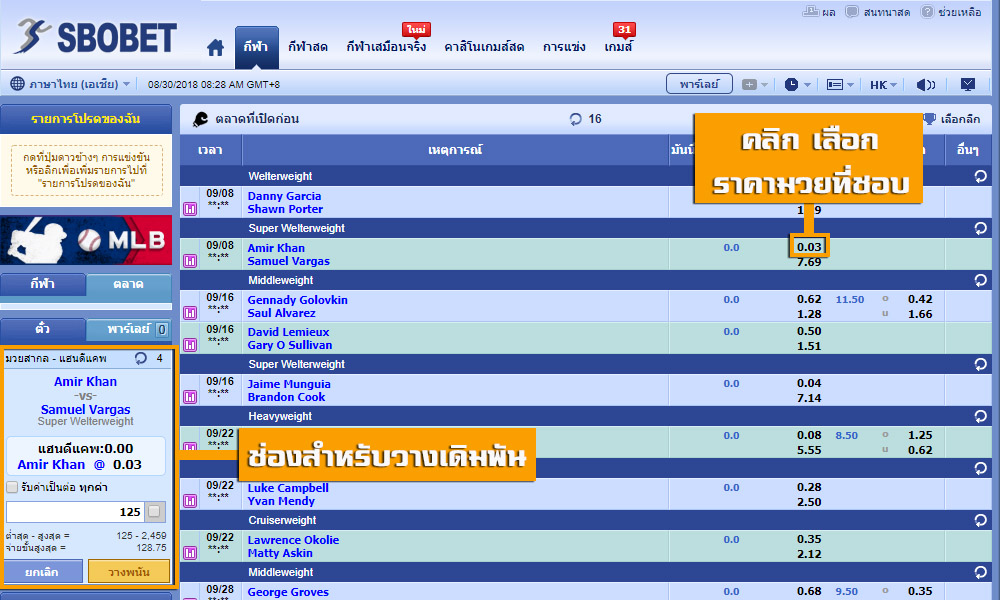1000x600 pixels.
Task: Cancel the bet with ยกเลิก
Action: (x=42, y=572)
